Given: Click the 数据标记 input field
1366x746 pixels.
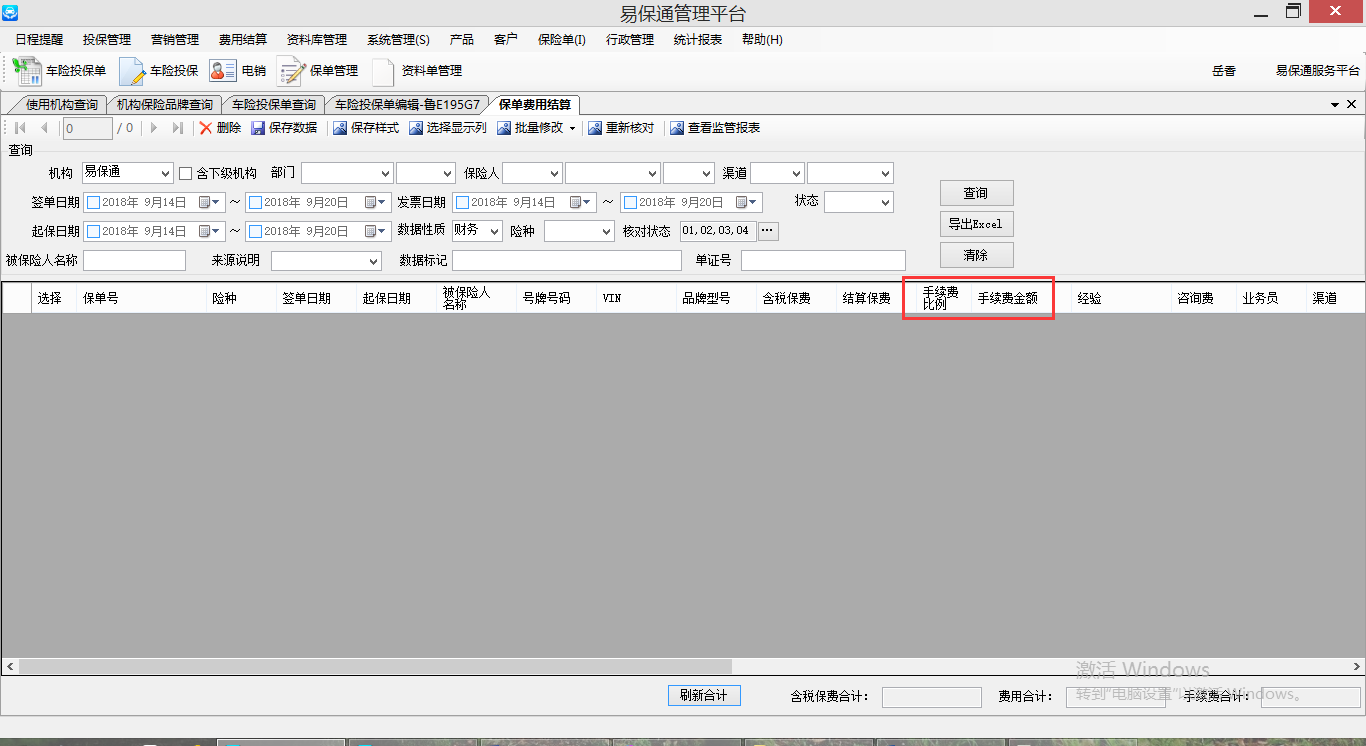Looking at the screenshot, I should click(x=566, y=260).
